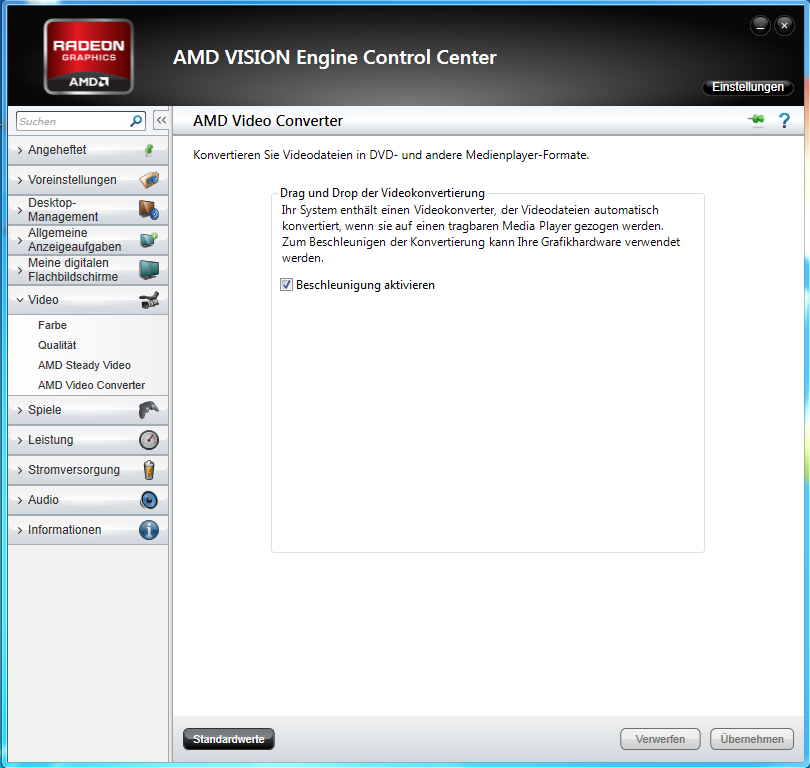The image size is (810, 768).
Task: Click the AMD Video Converter page title
Action: (268, 121)
